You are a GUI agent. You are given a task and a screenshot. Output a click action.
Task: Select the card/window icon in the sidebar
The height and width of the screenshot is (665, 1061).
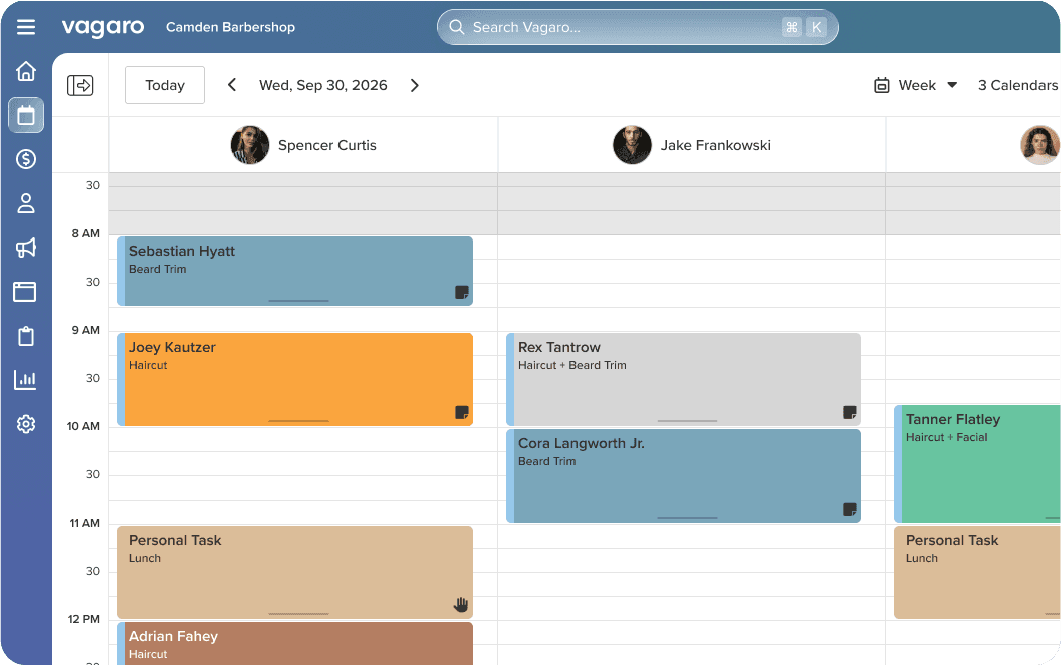[x=26, y=291]
